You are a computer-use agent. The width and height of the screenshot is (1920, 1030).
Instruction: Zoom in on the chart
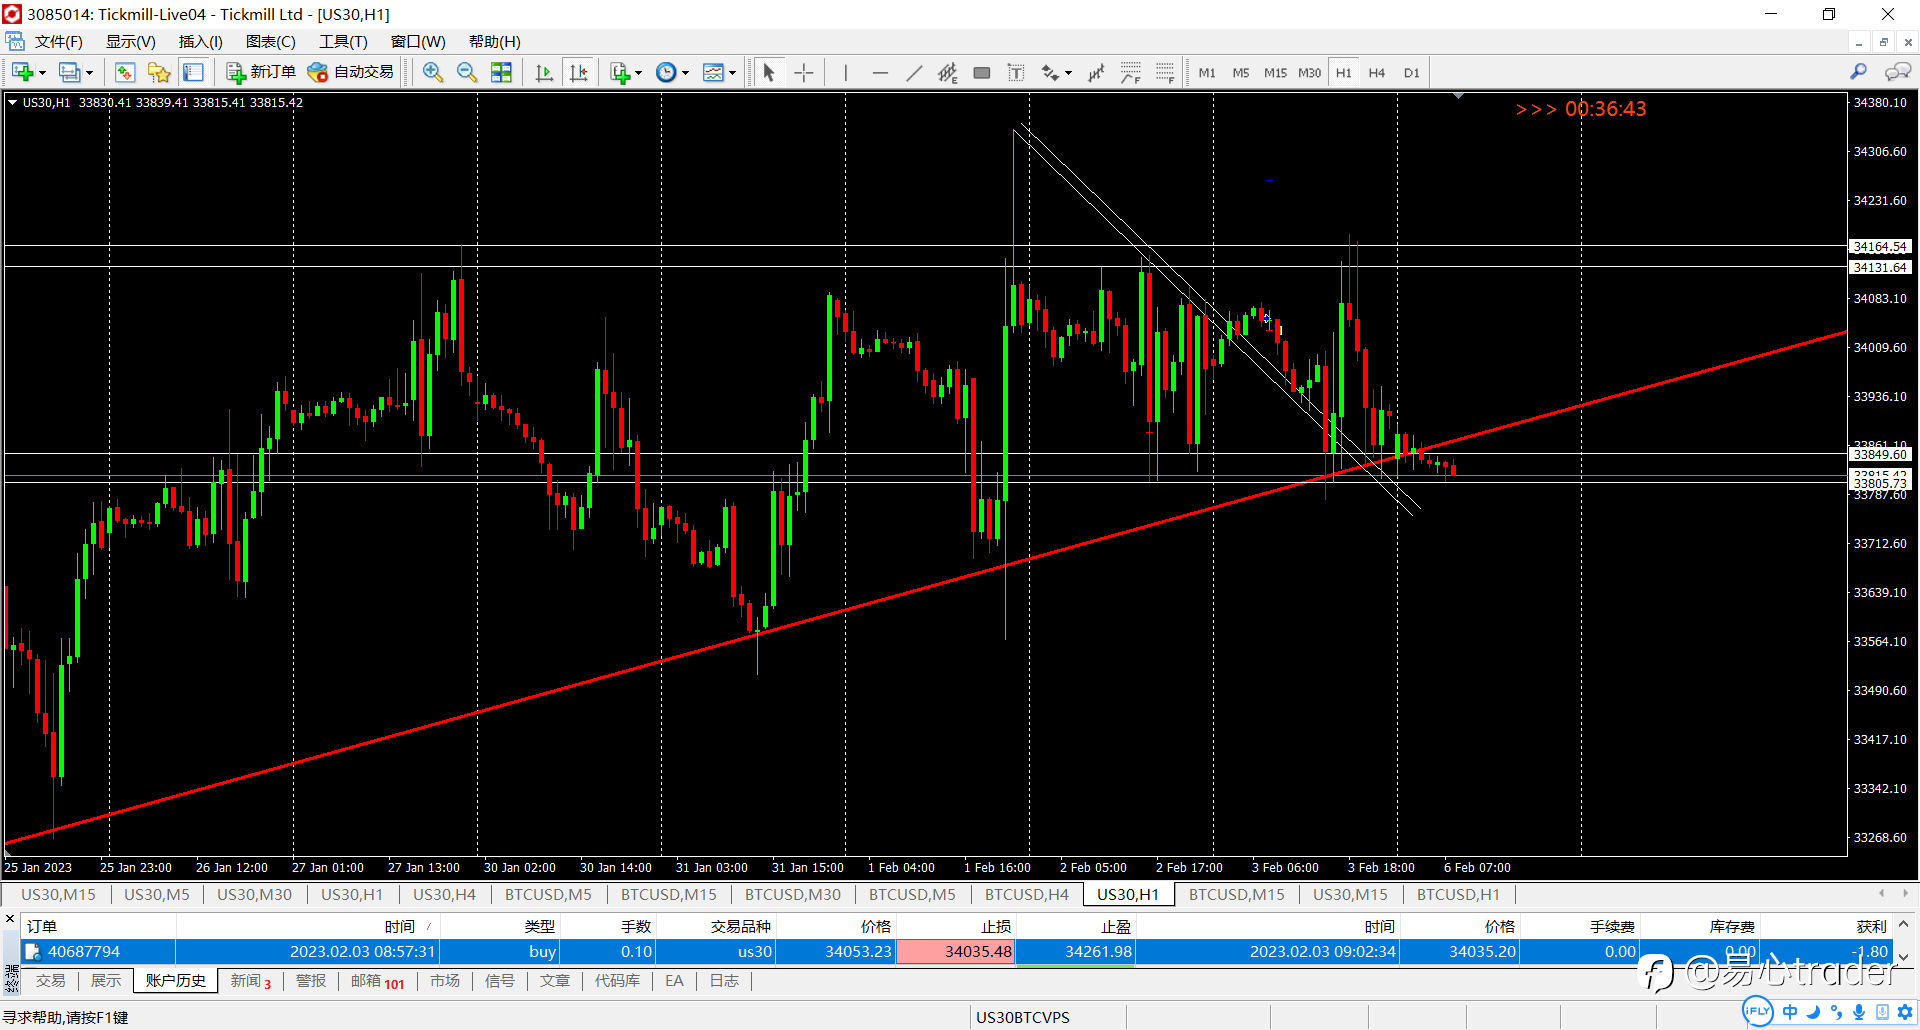[x=433, y=72]
